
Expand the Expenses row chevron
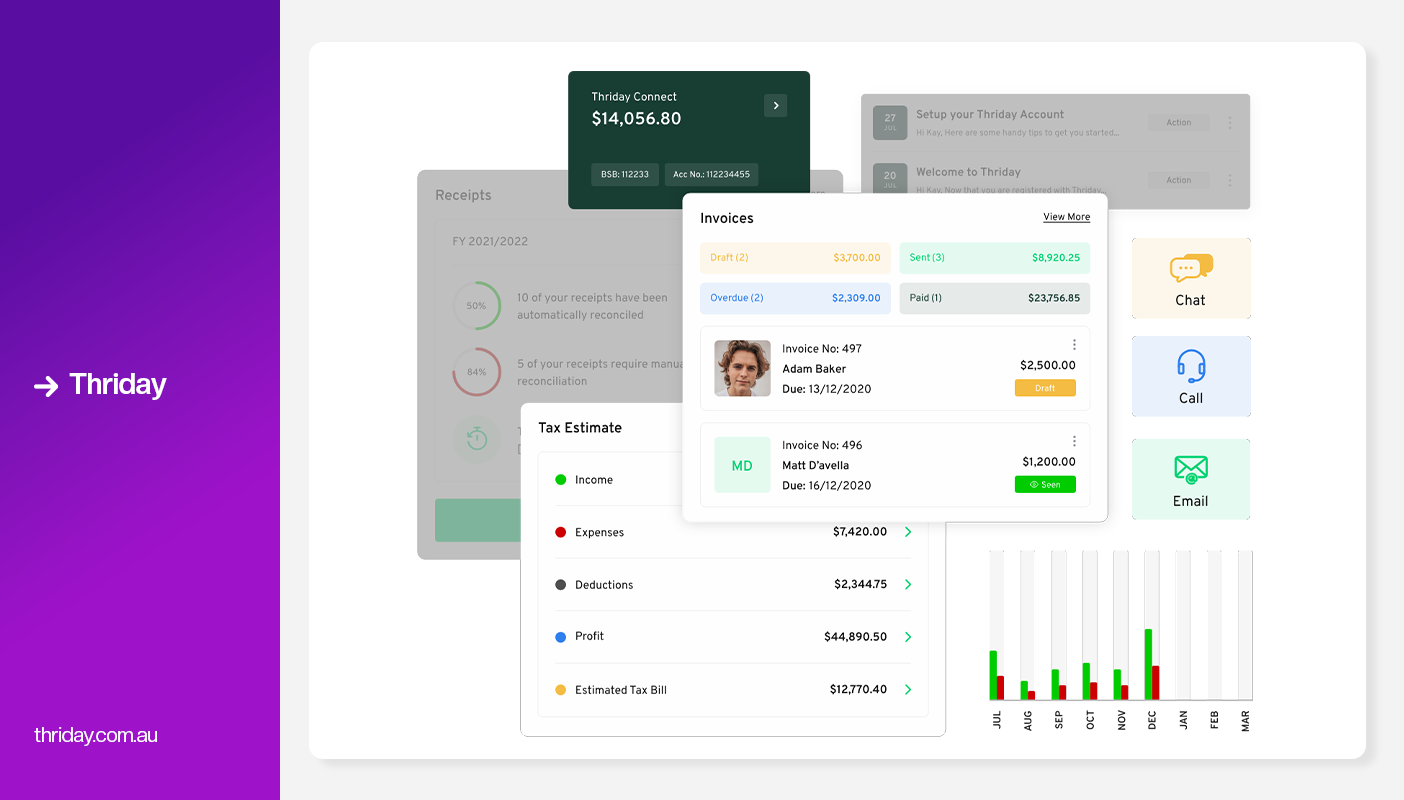tap(908, 532)
